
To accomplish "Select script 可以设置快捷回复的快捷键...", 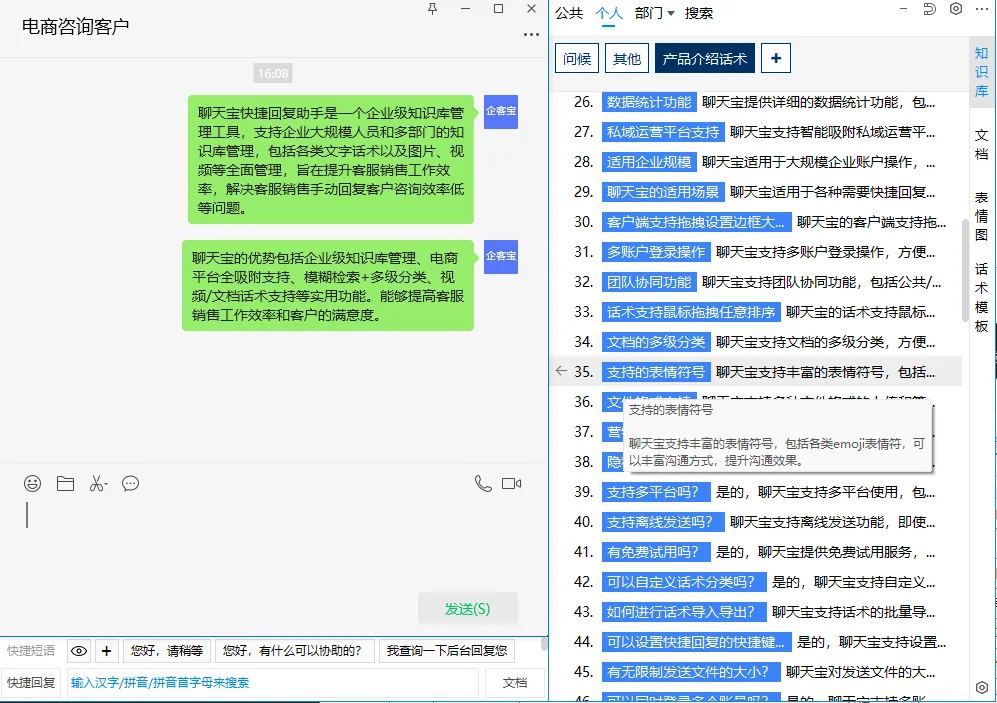I will (696, 642).
